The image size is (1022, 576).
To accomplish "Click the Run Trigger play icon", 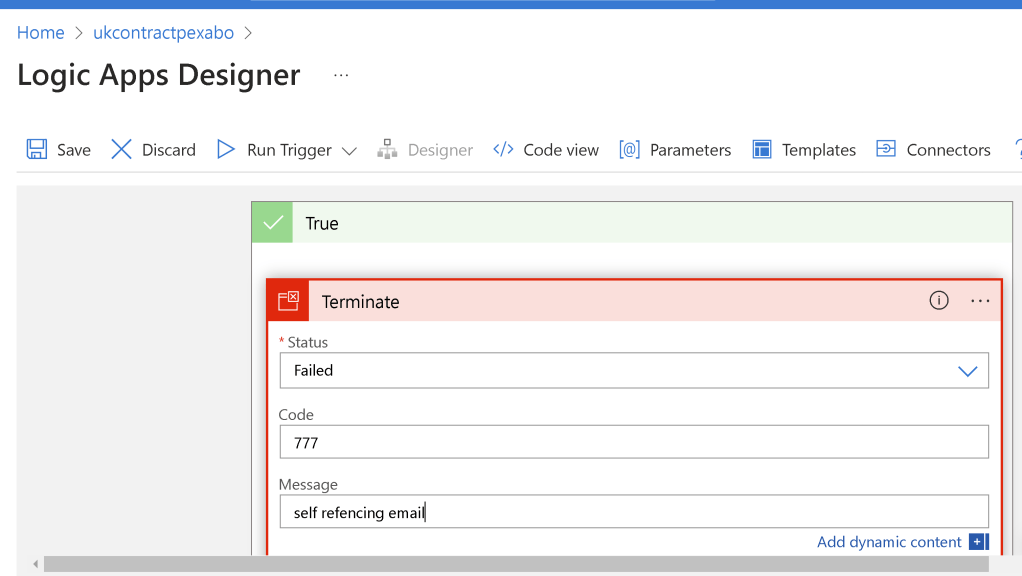I will point(226,149).
